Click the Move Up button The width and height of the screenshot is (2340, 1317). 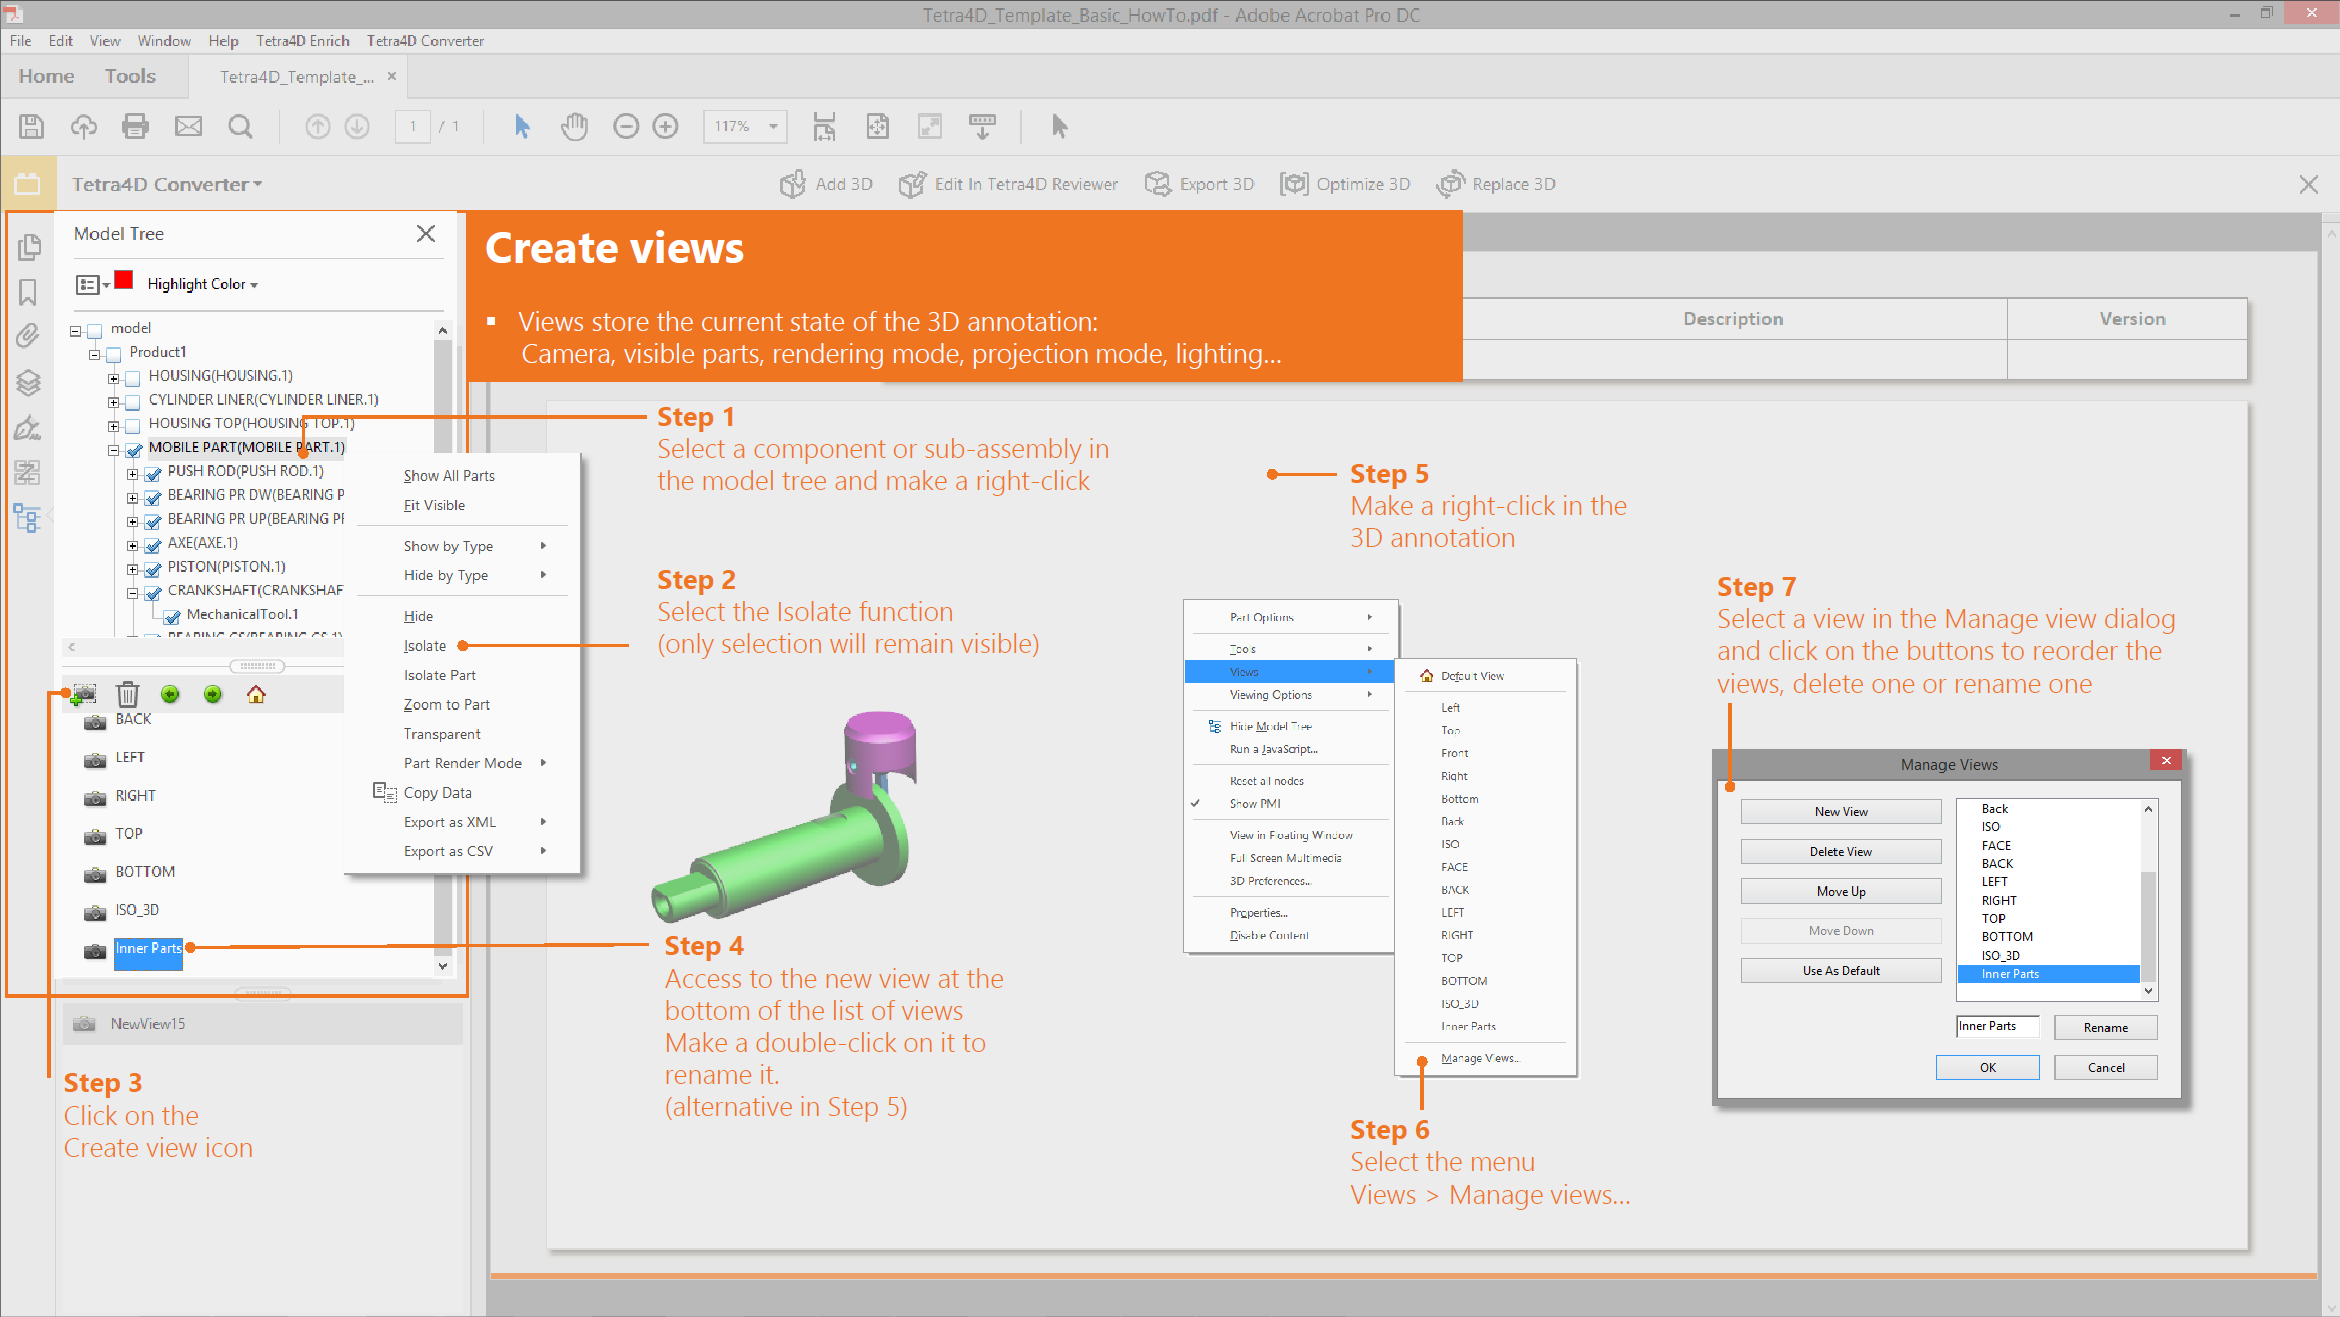[1841, 891]
